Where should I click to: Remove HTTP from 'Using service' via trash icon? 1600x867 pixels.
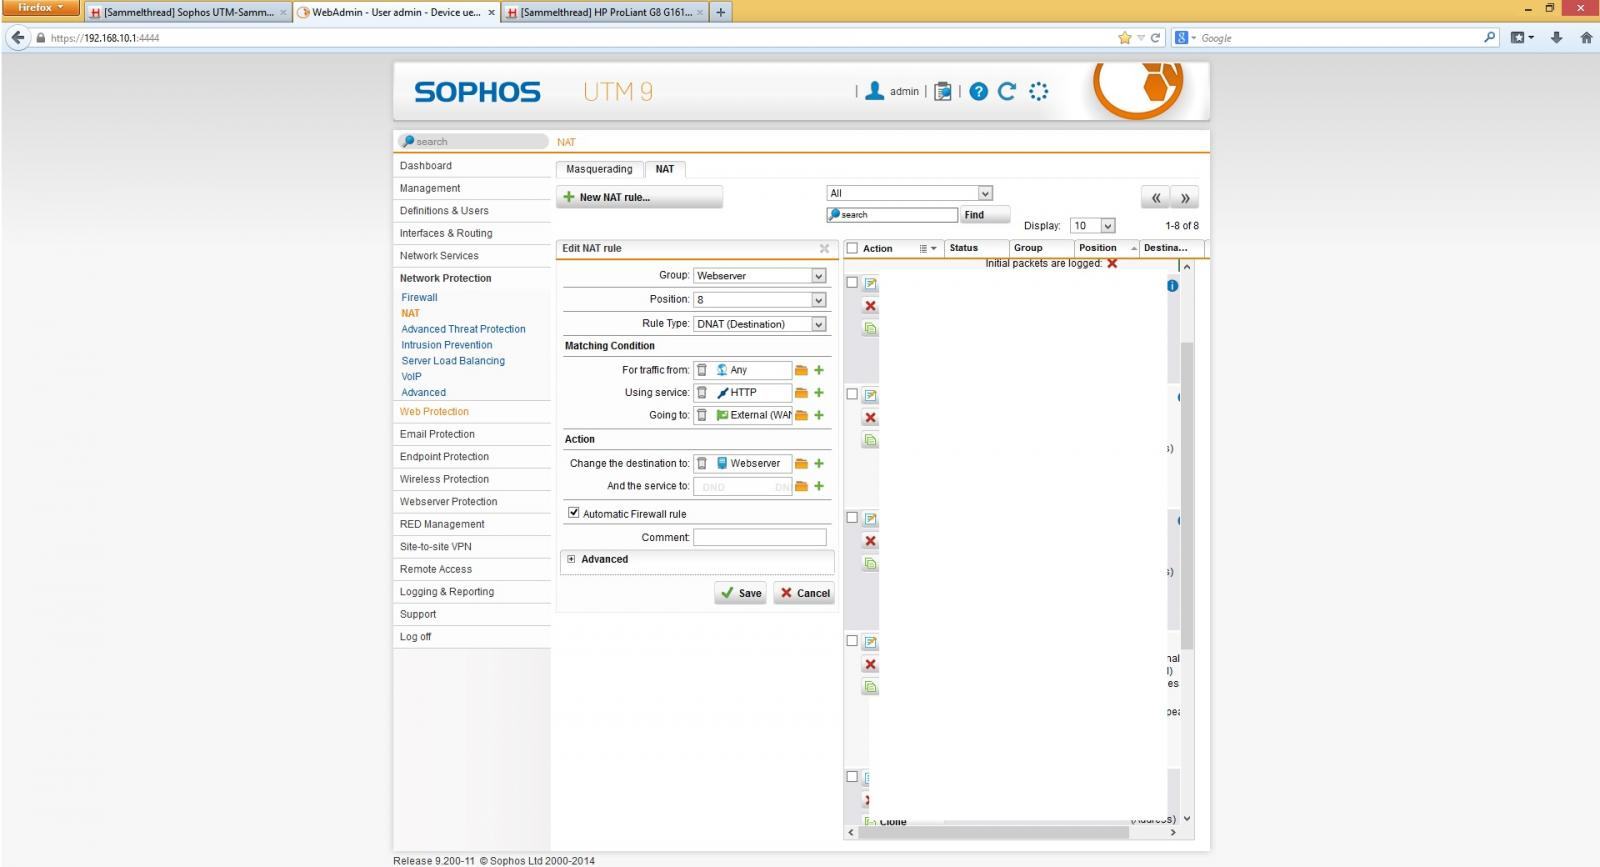click(702, 393)
